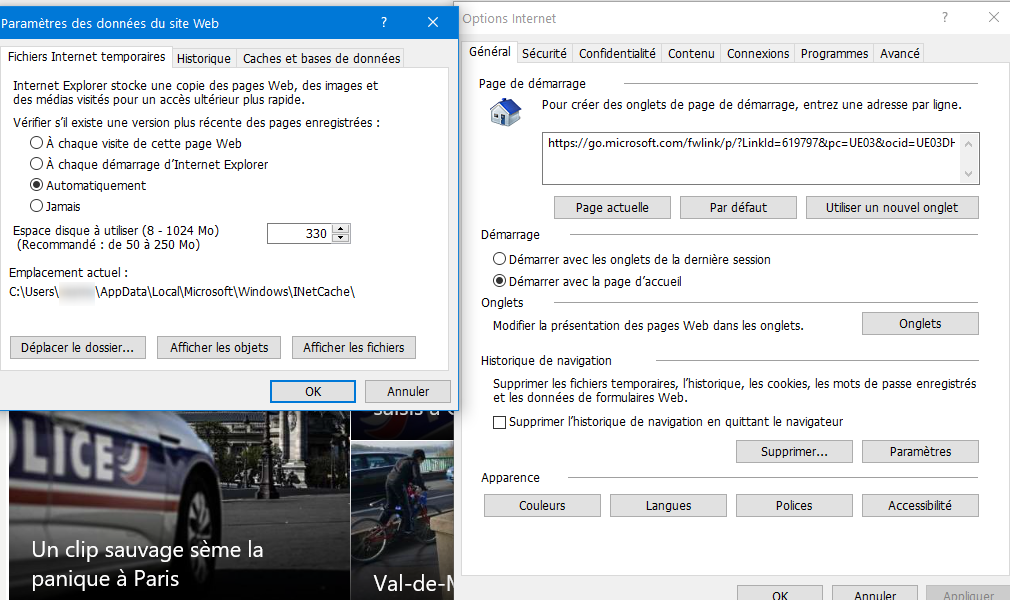Confirm with OK in site data settings dialog
The width and height of the screenshot is (1010, 600).
pyautogui.click(x=313, y=391)
